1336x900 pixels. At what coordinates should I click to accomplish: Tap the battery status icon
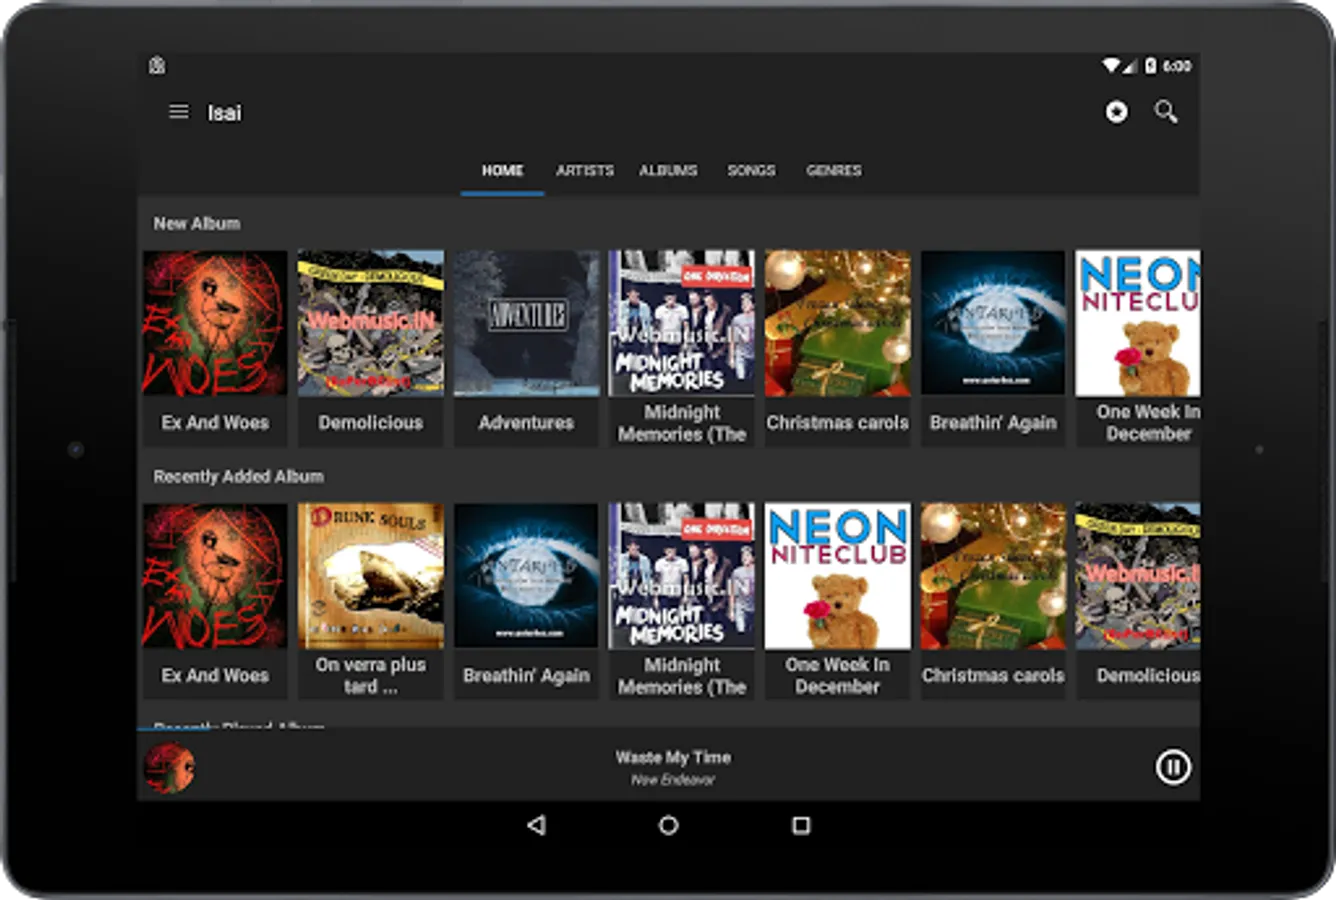[1150, 66]
